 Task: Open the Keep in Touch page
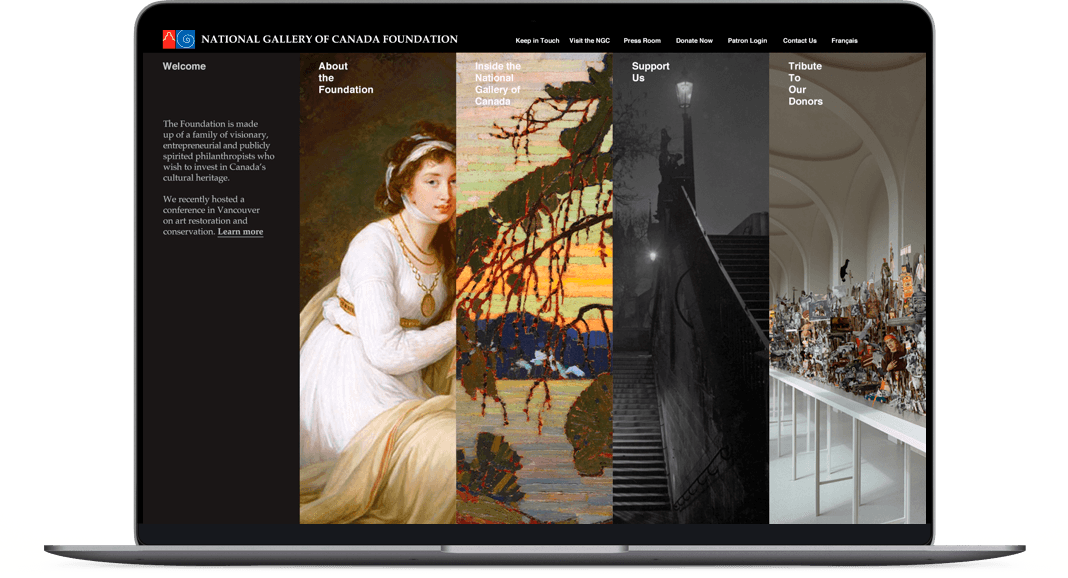(x=537, y=41)
